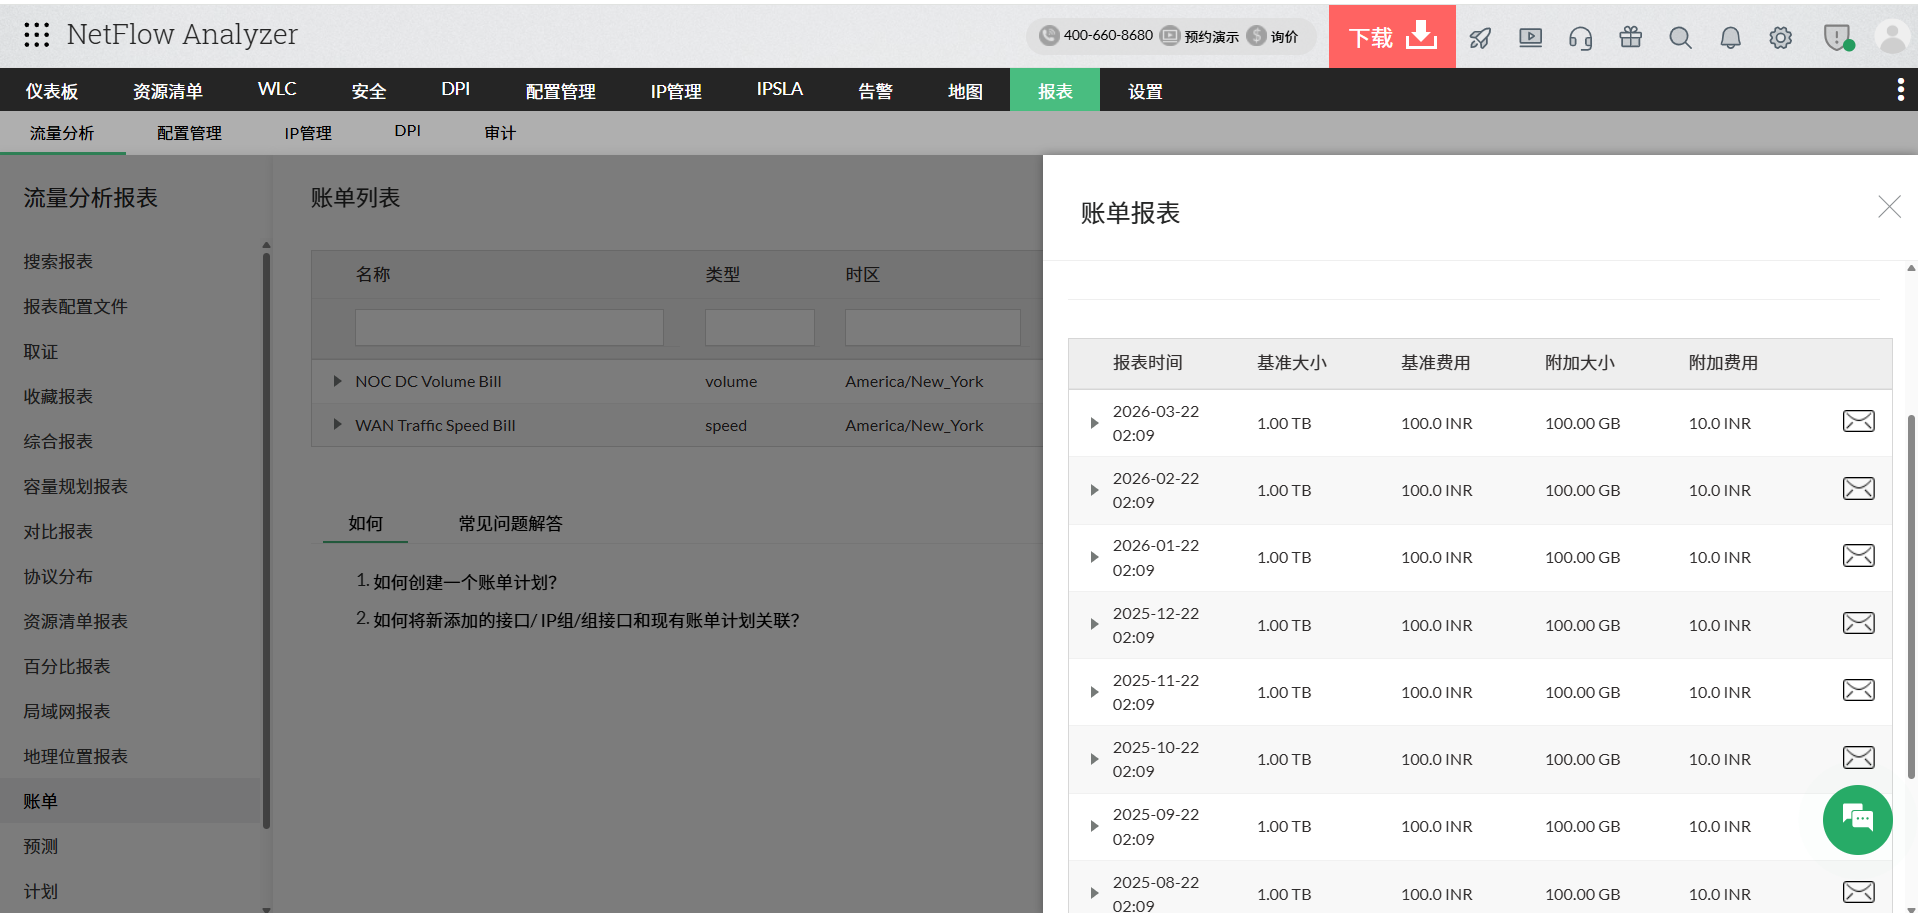Click the notification bell icon
This screenshot has height=913, width=1918.
[1730, 37]
